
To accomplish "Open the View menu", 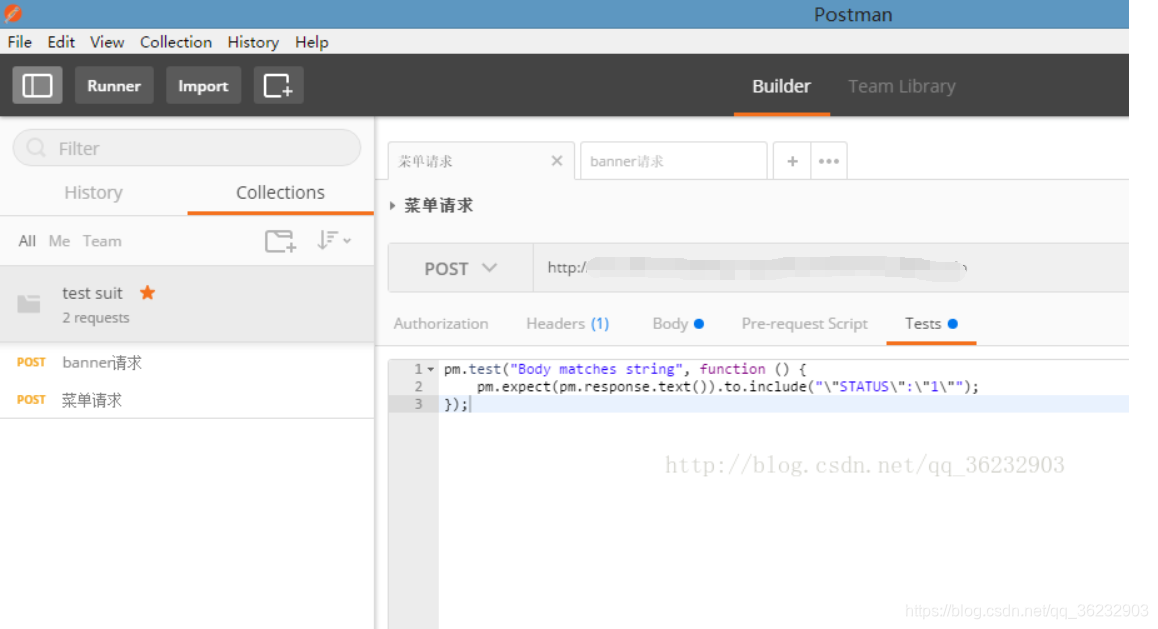I will (107, 42).
